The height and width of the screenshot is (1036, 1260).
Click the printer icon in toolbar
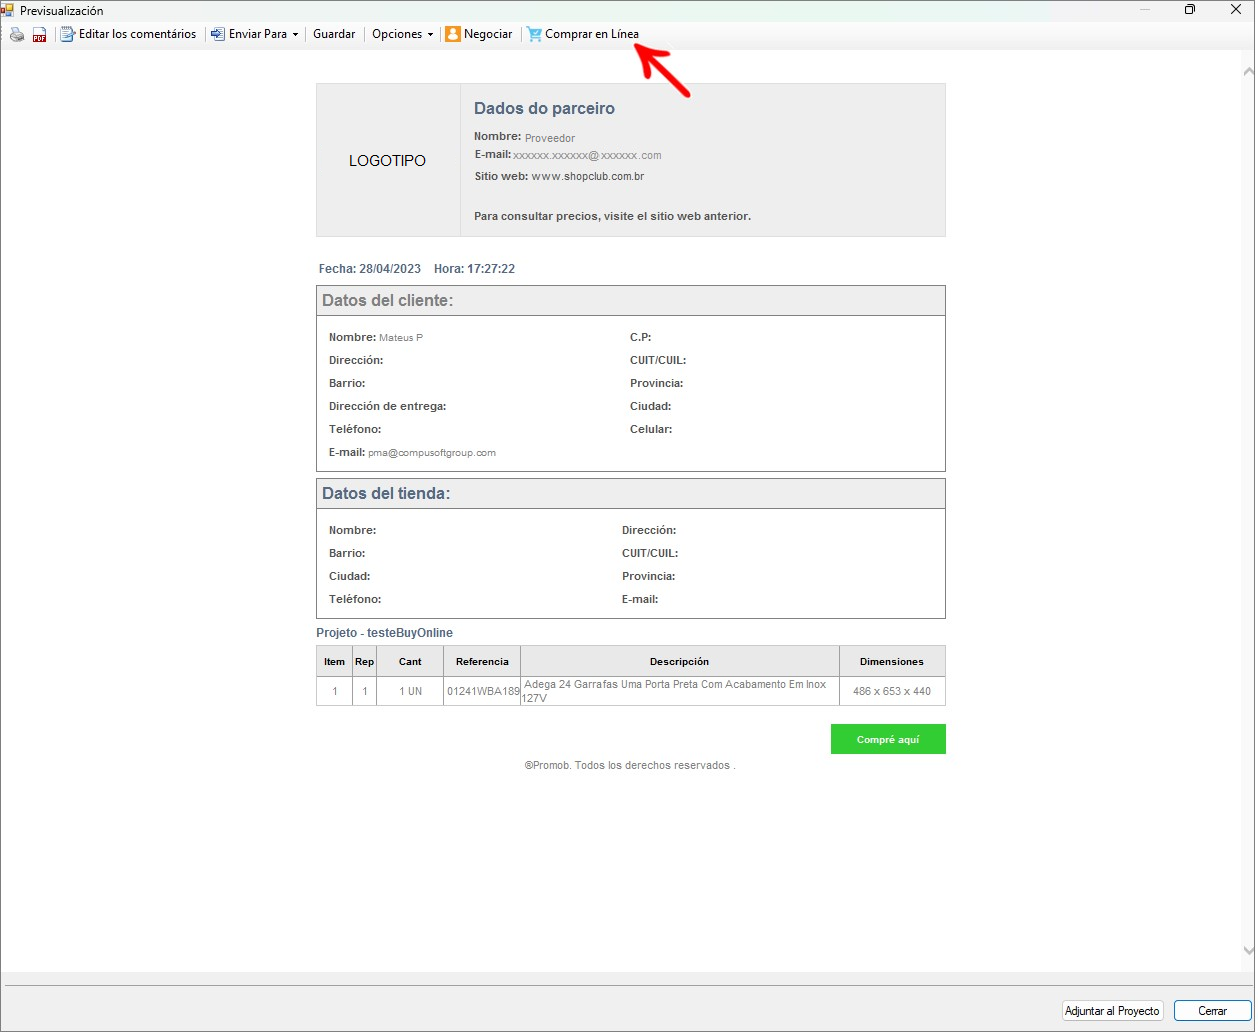point(17,34)
